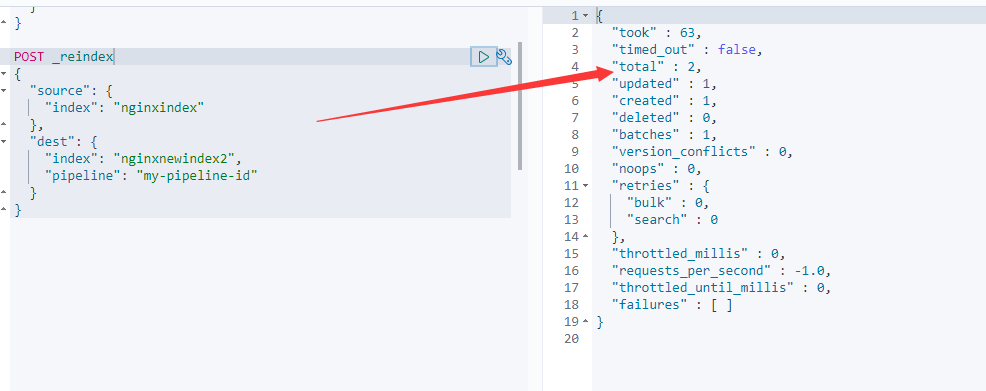Click the "my-pipeline-id" pipeline value
986x391 pixels.
(197, 175)
